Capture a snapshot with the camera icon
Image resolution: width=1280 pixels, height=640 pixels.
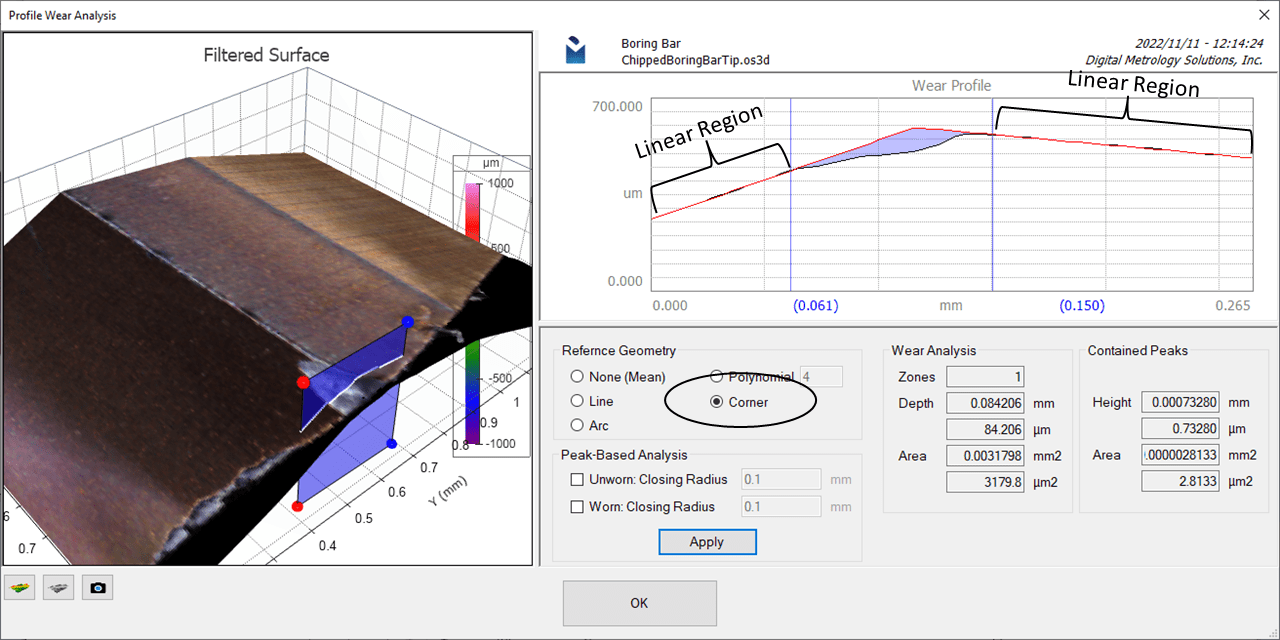tap(97, 587)
